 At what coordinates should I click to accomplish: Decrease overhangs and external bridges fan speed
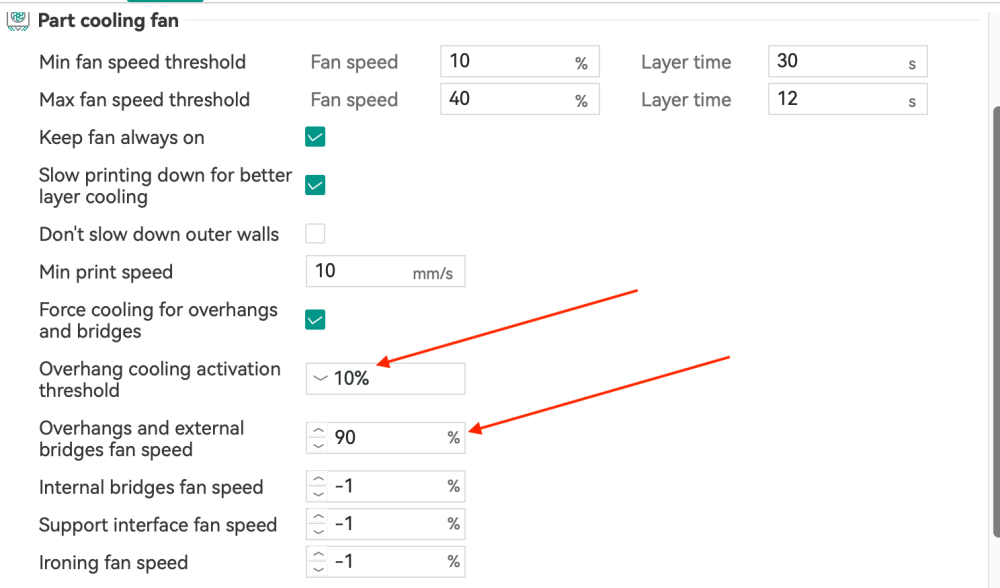tap(318, 444)
